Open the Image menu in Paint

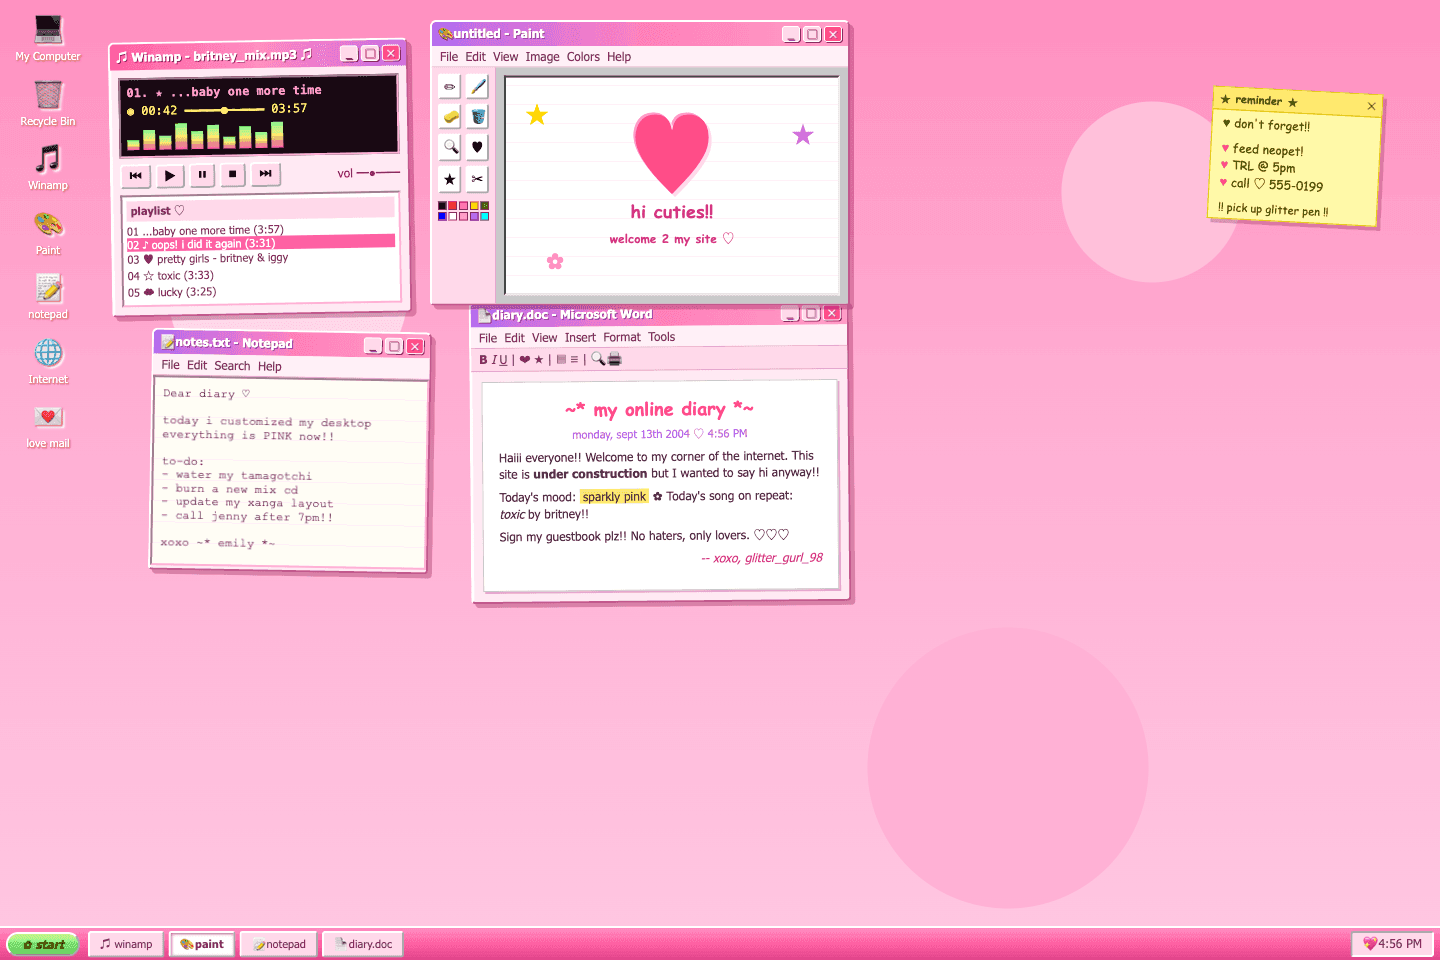[x=542, y=57]
